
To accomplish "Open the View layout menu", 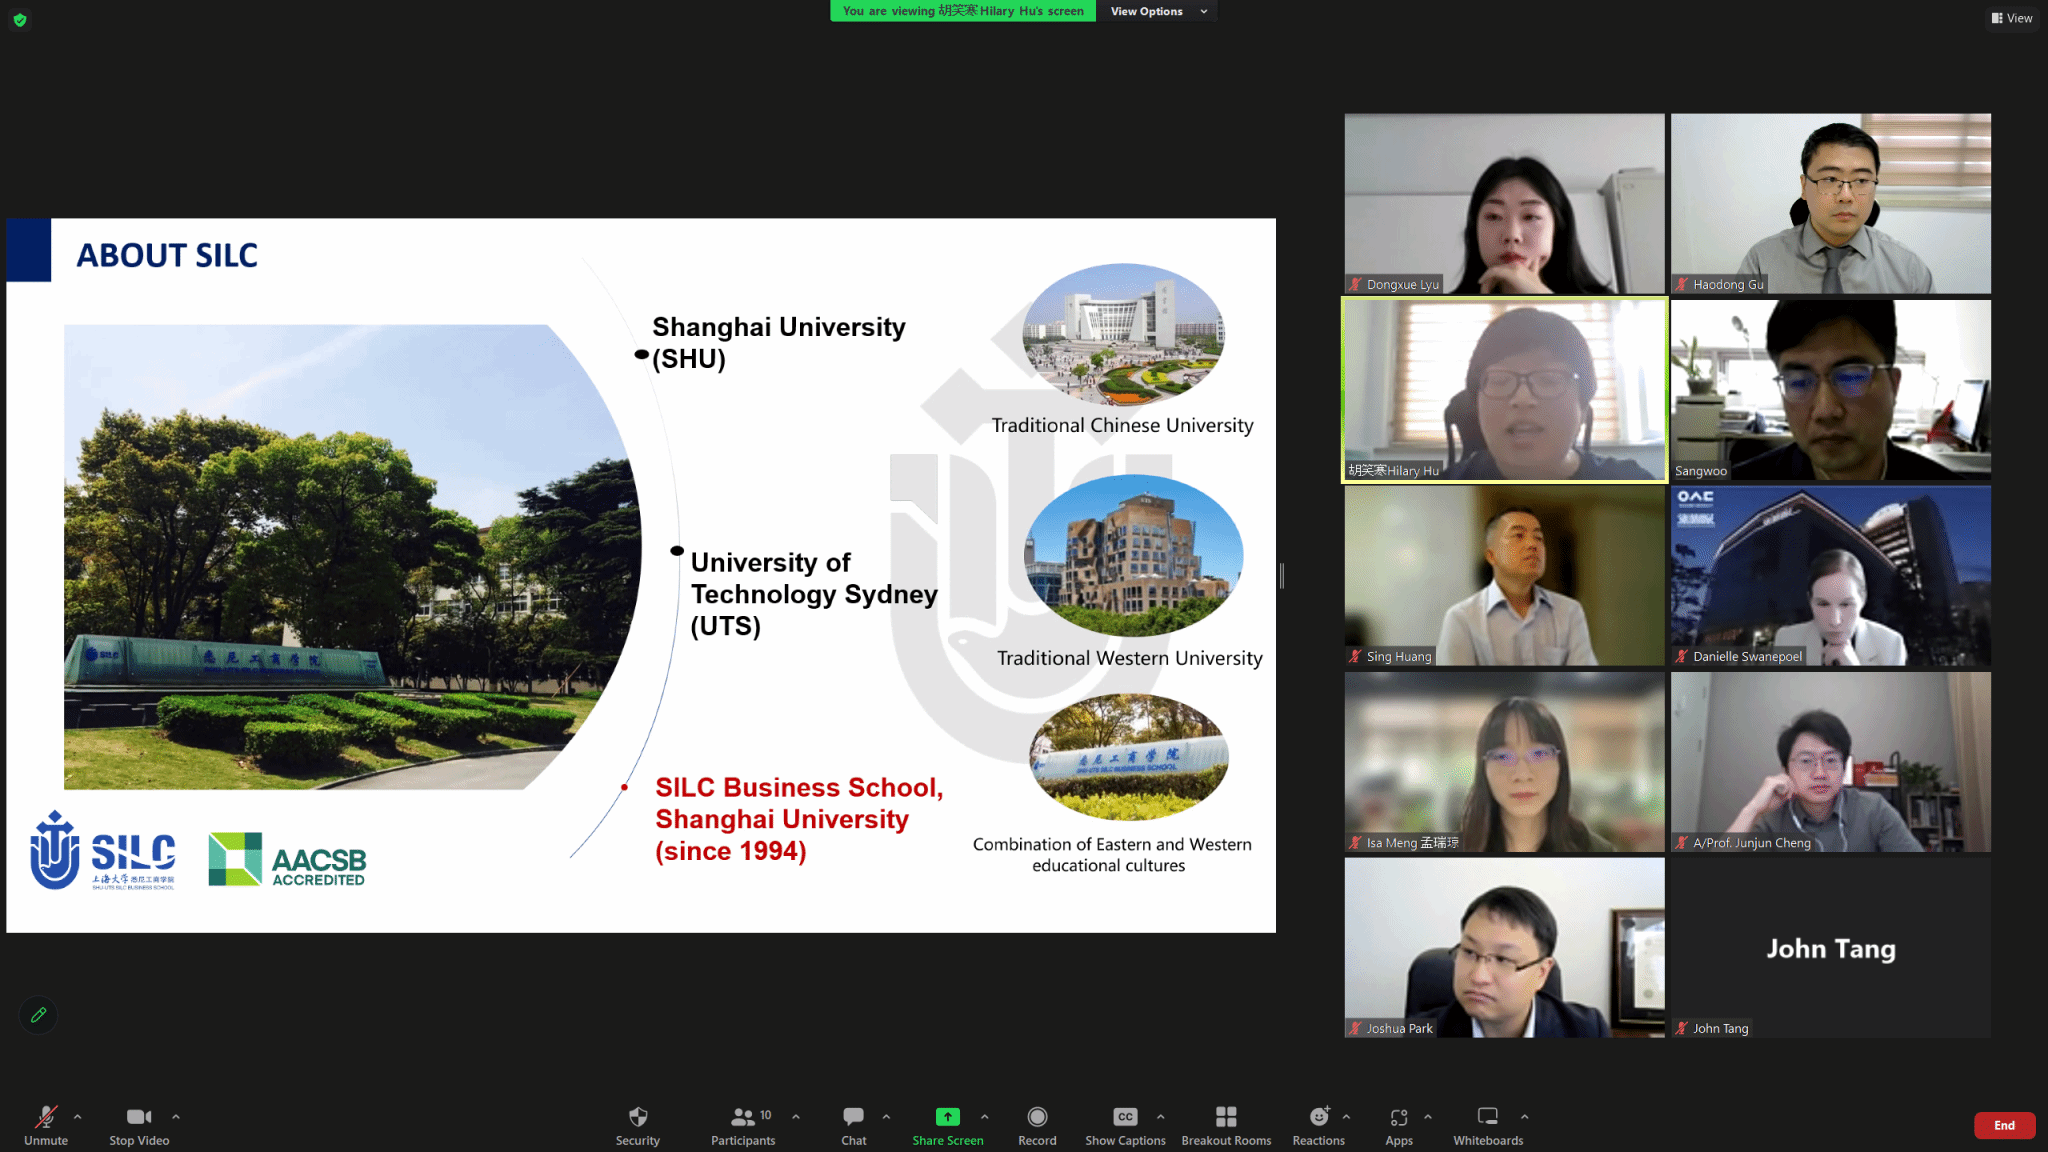I will point(2012,18).
